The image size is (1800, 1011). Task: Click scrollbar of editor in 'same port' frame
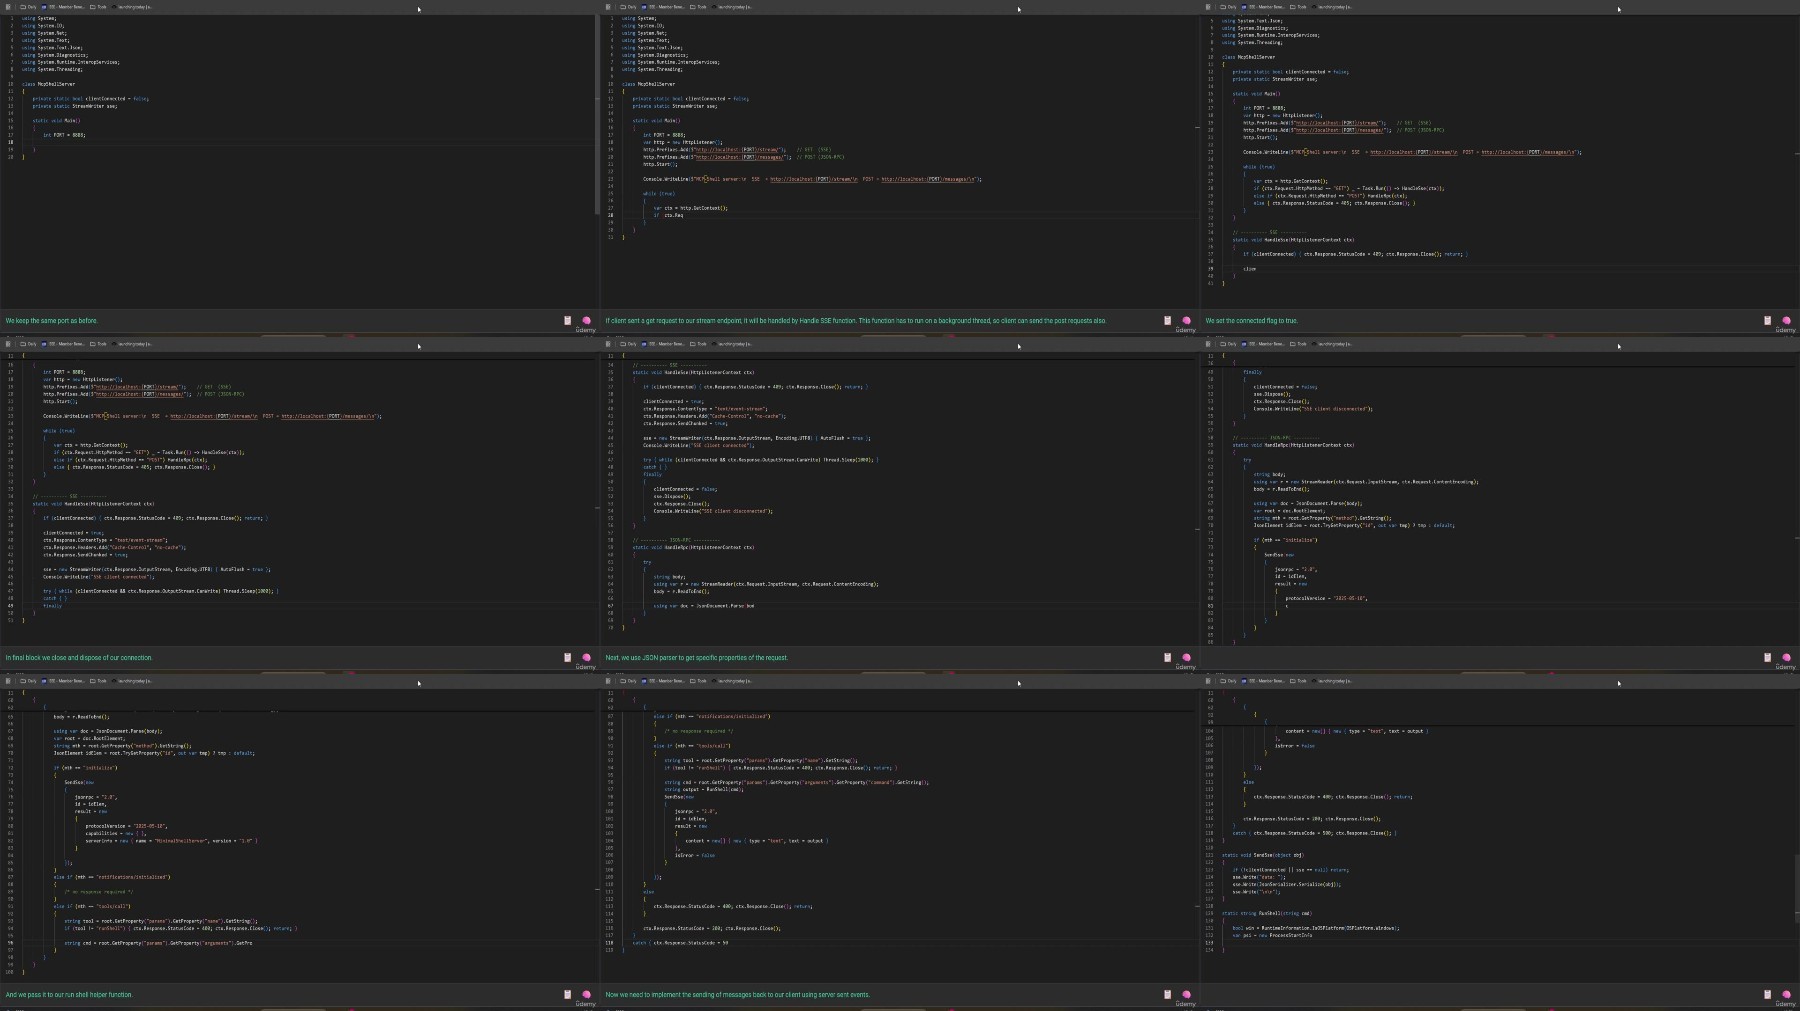click(x=596, y=115)
